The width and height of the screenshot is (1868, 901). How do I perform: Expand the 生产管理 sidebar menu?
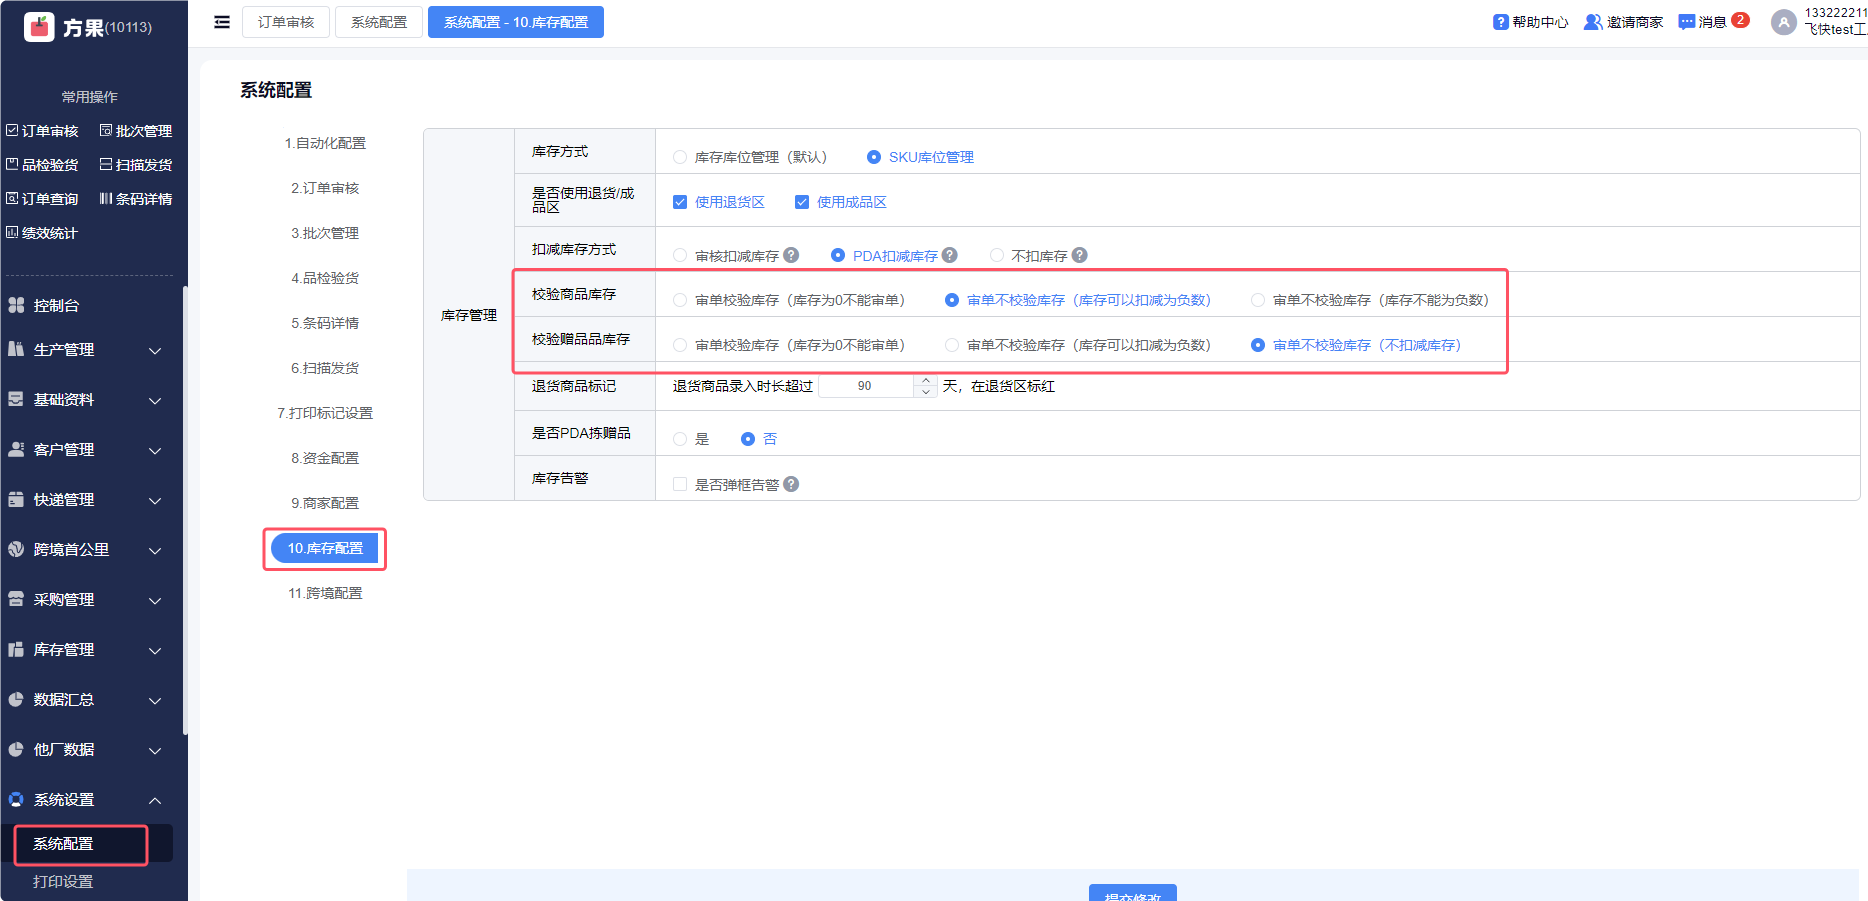point(85,350)
